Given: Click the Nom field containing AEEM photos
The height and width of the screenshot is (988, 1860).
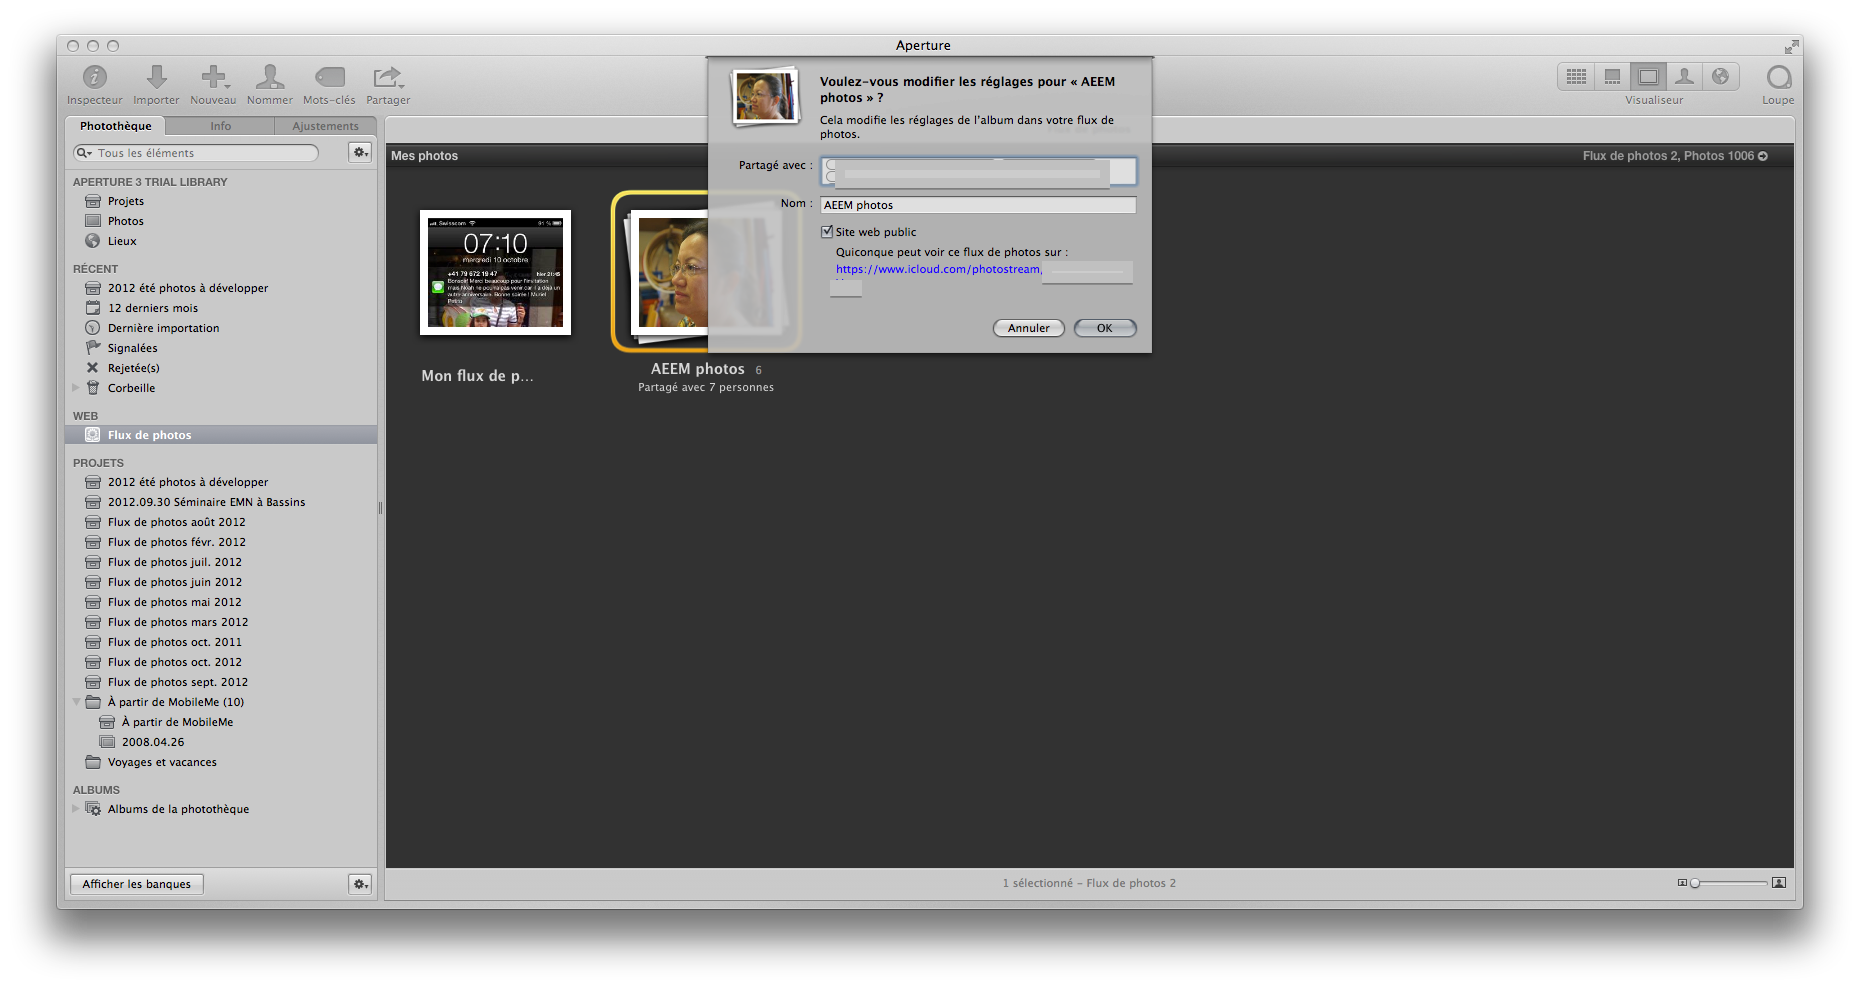Looking at the screenshot, I should pos(977,205).
